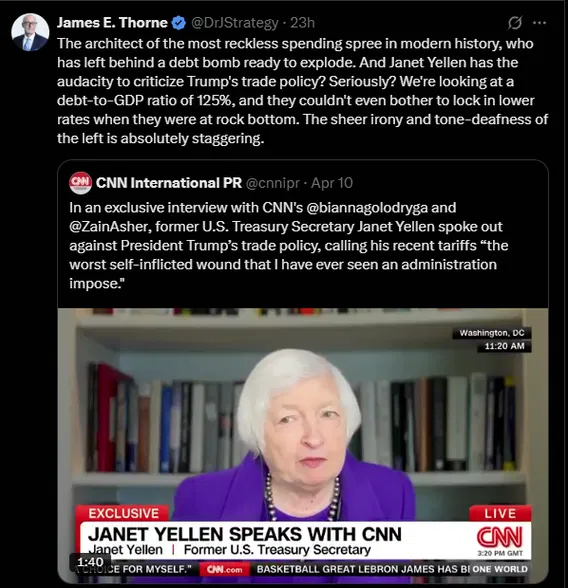Screen dimensions: 568x588
Task: Click the CNN International PR avatar logo
Action: click(80, 183)
